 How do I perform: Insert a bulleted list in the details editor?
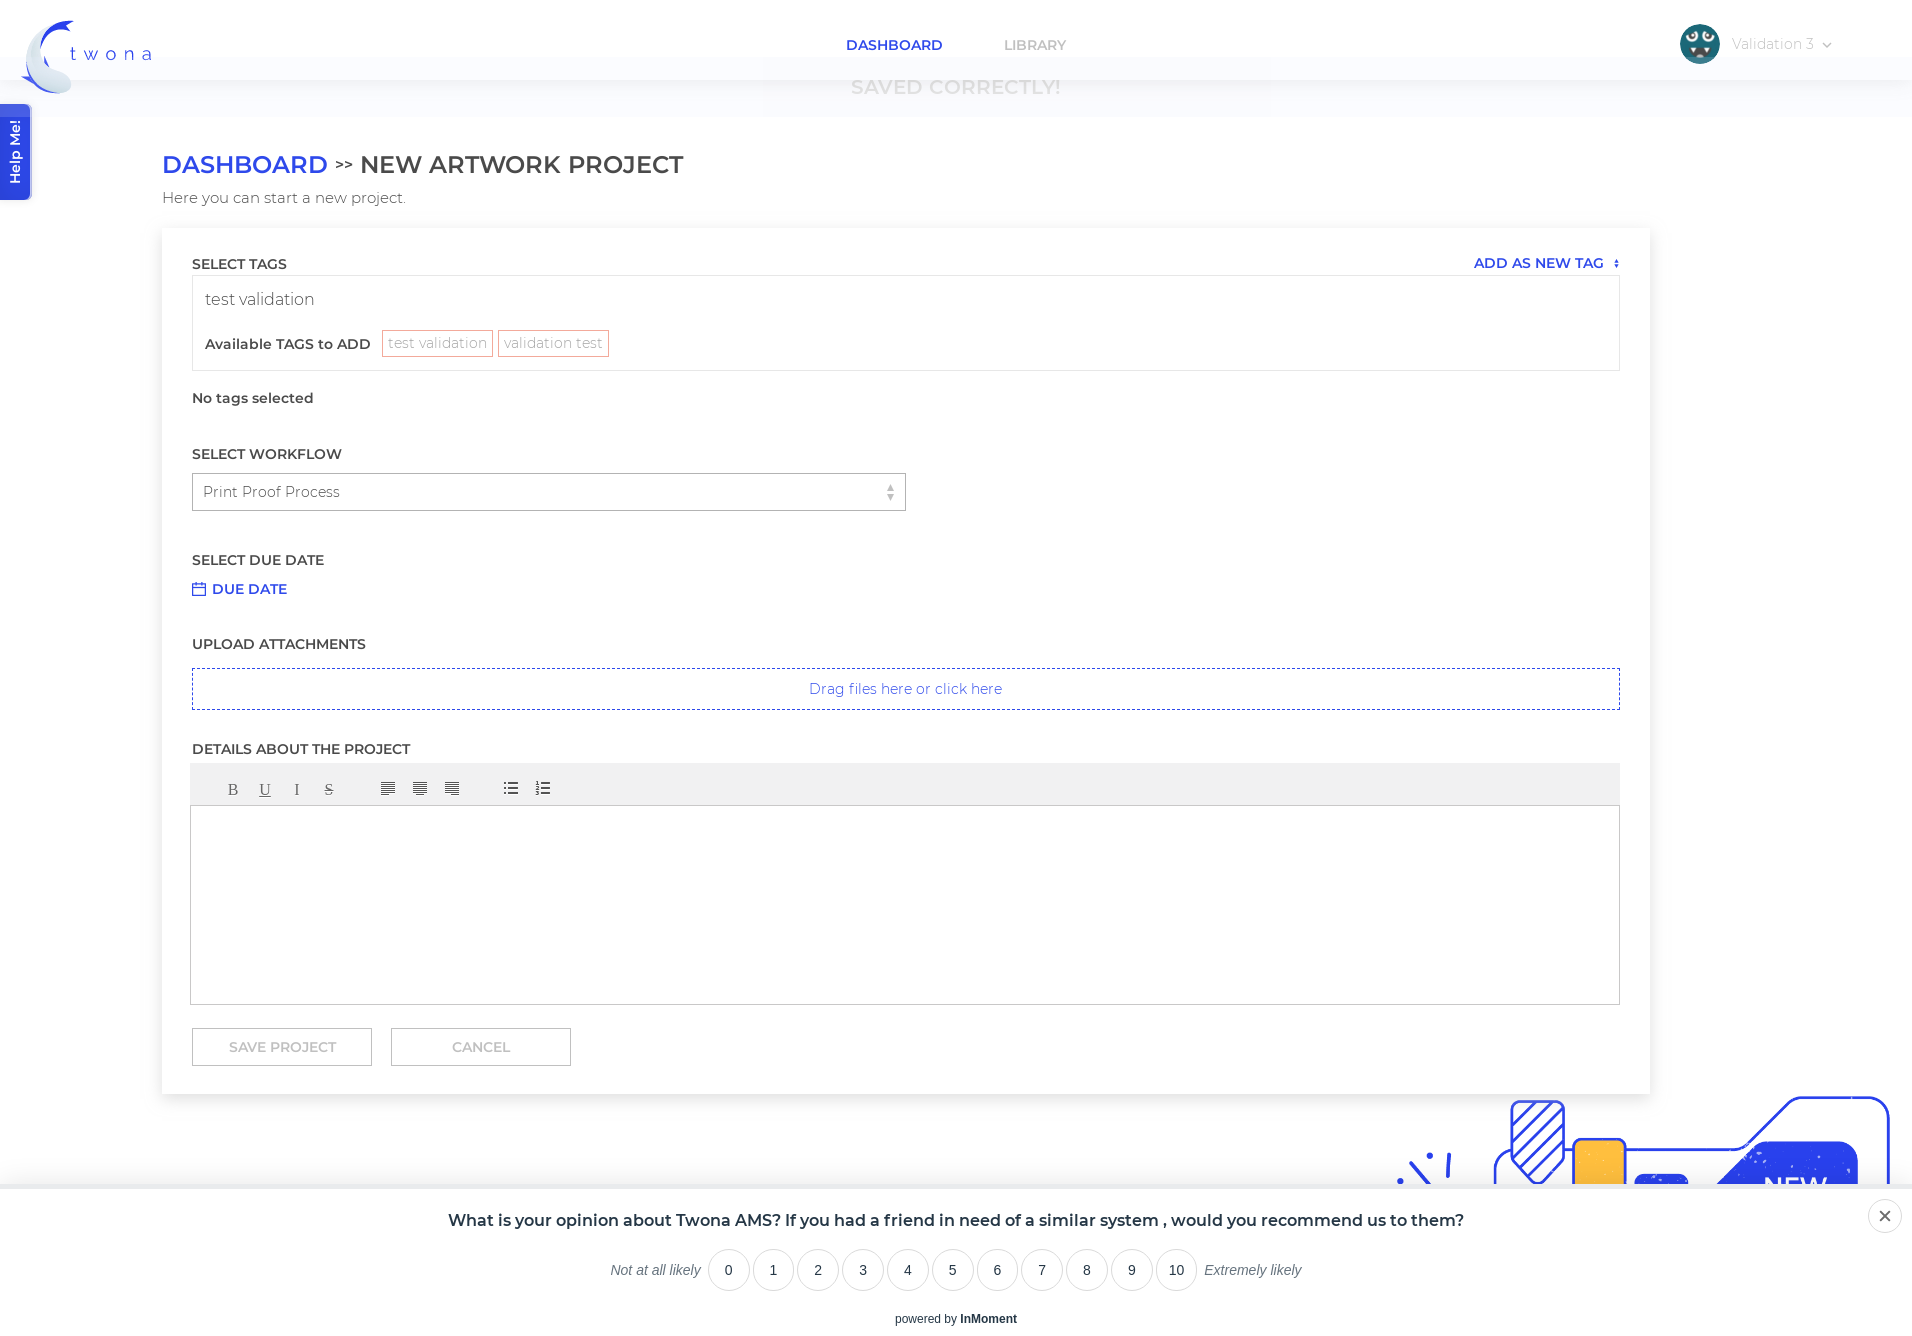pos(511,789)
